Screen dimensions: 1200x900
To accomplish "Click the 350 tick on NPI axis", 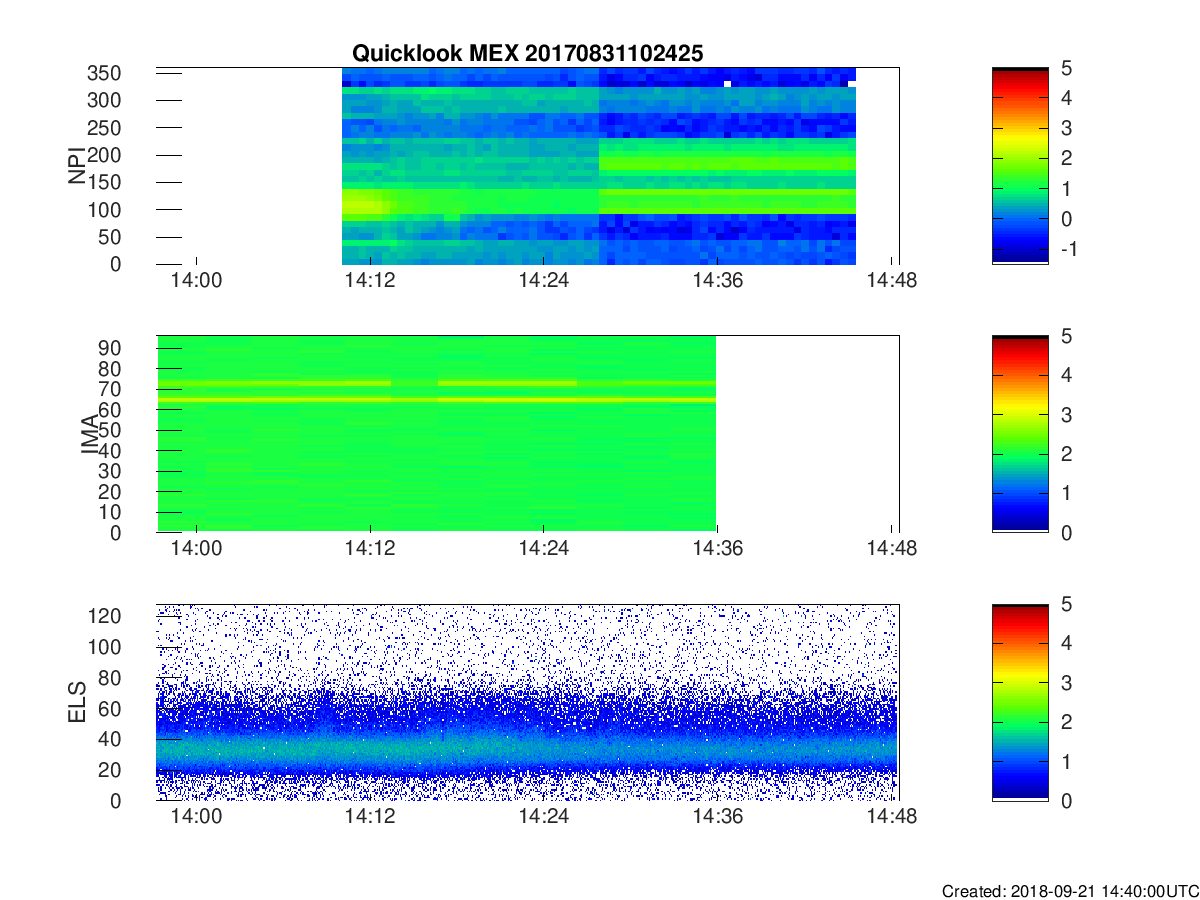I will 105,73.
